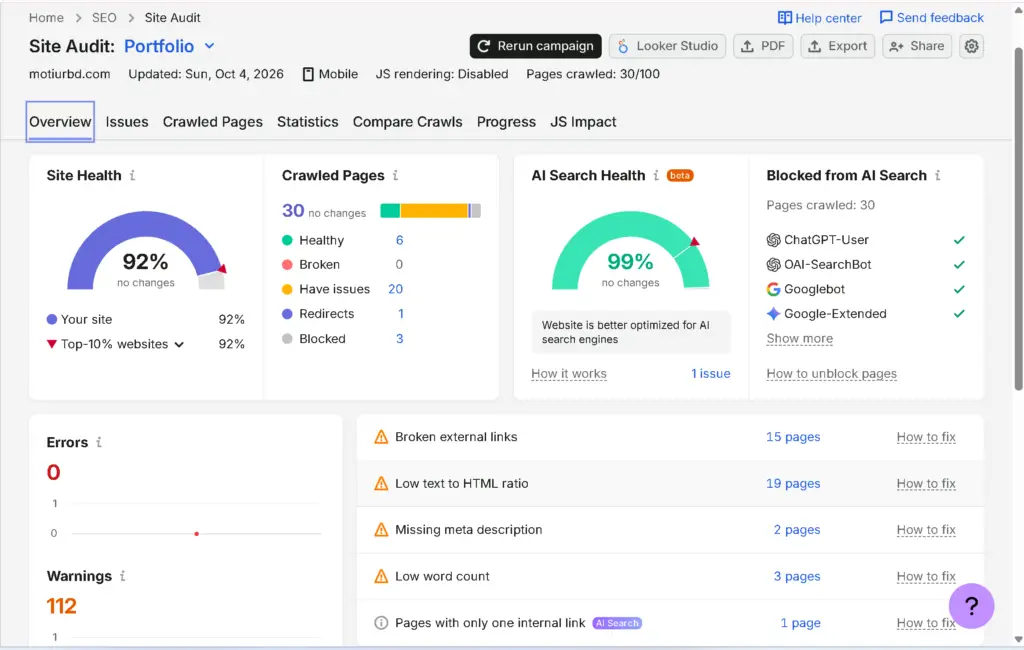Click the ChatGPT-User green checkmark
Screen dimensions: 1024x650
[959, 240]
